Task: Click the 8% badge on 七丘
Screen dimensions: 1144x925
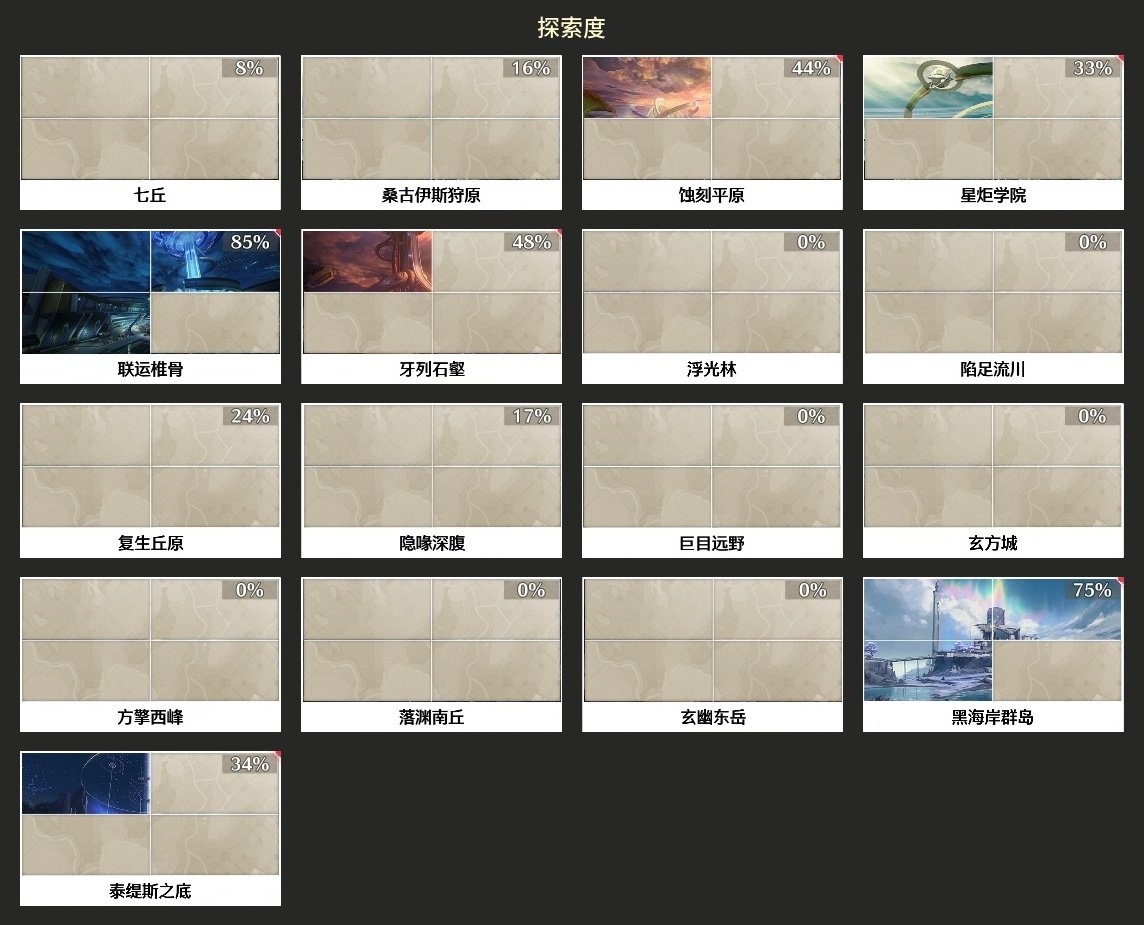Action: tap(250, 68)
